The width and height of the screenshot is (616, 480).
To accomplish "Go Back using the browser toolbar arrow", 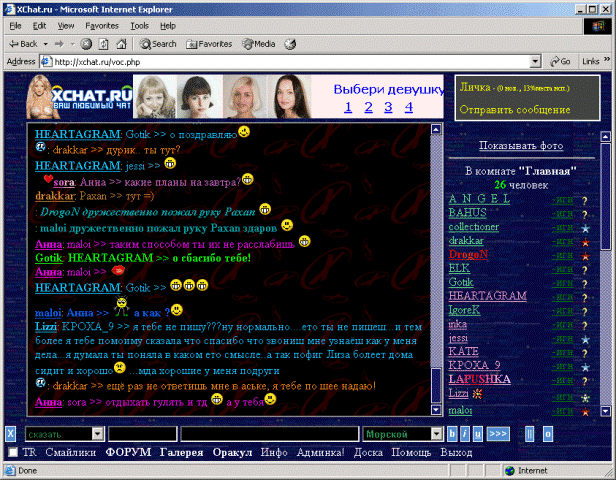I will pyautogui.click(x=23, y=44).
